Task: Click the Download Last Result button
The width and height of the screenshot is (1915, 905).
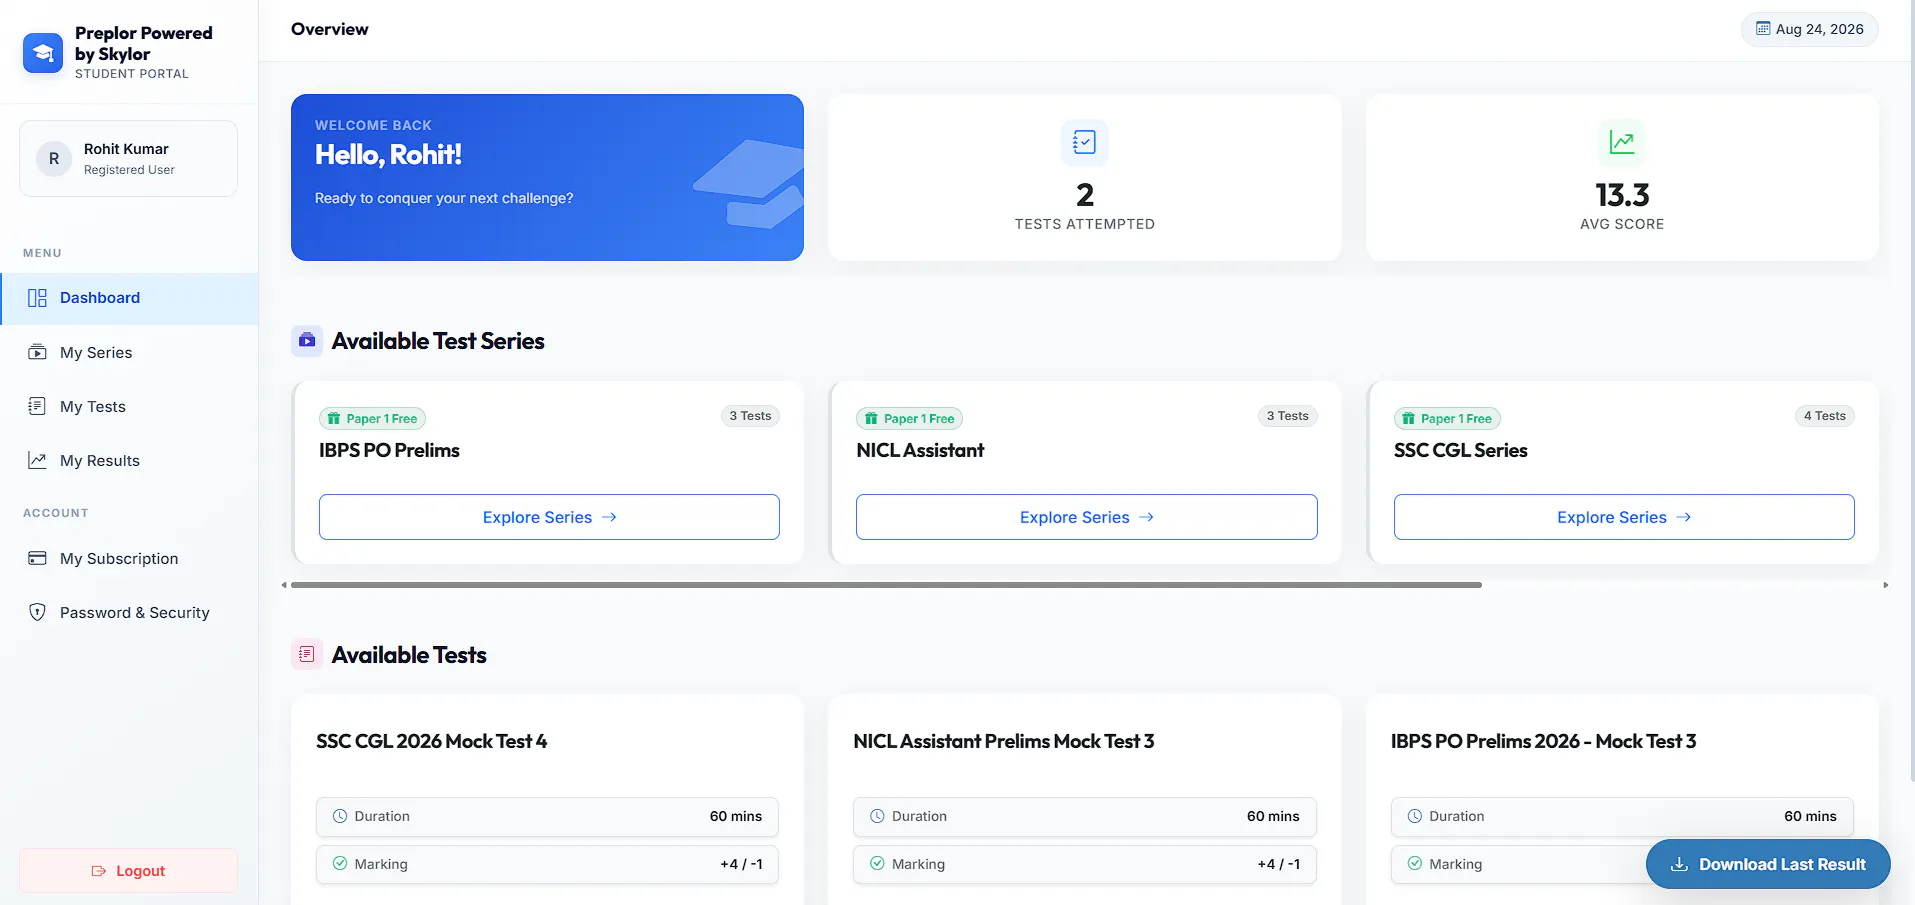Action: pyautogui.click(x=1768, y=864)
